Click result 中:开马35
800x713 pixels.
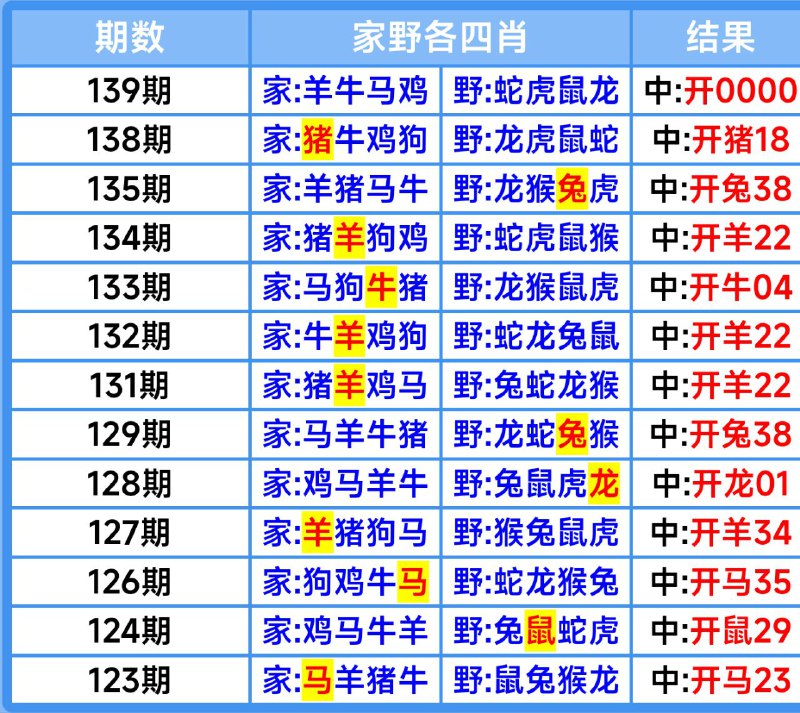tap(716, 581)
